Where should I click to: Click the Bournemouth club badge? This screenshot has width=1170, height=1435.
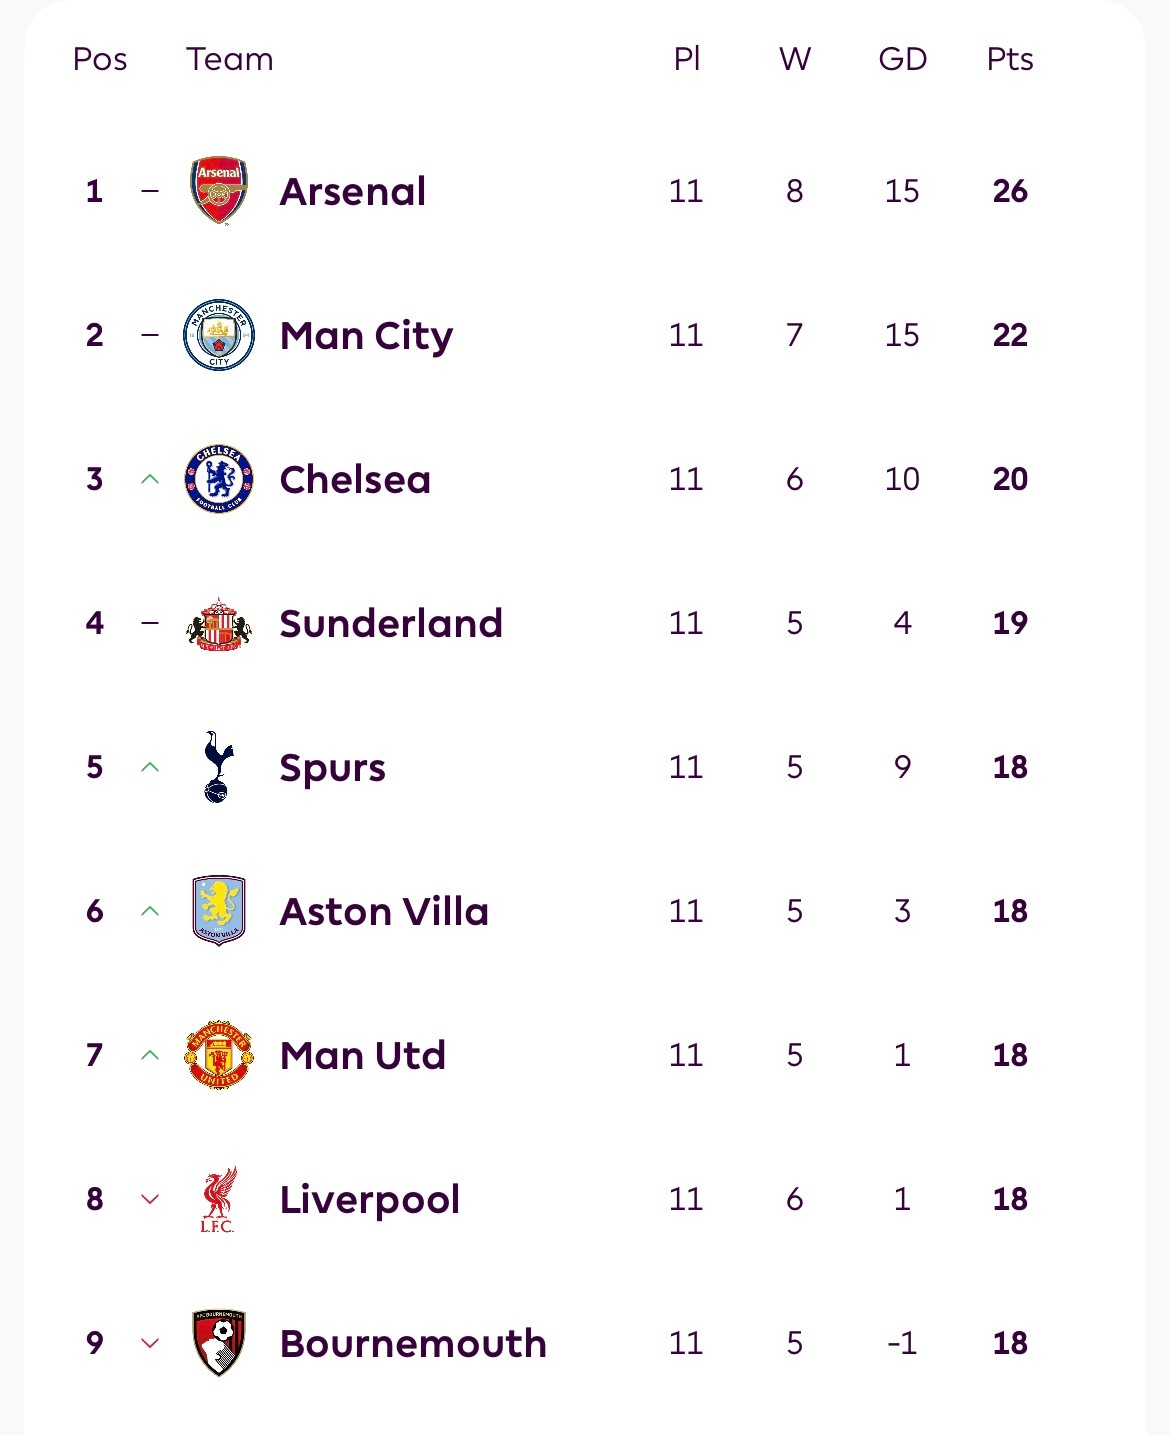219,1343
